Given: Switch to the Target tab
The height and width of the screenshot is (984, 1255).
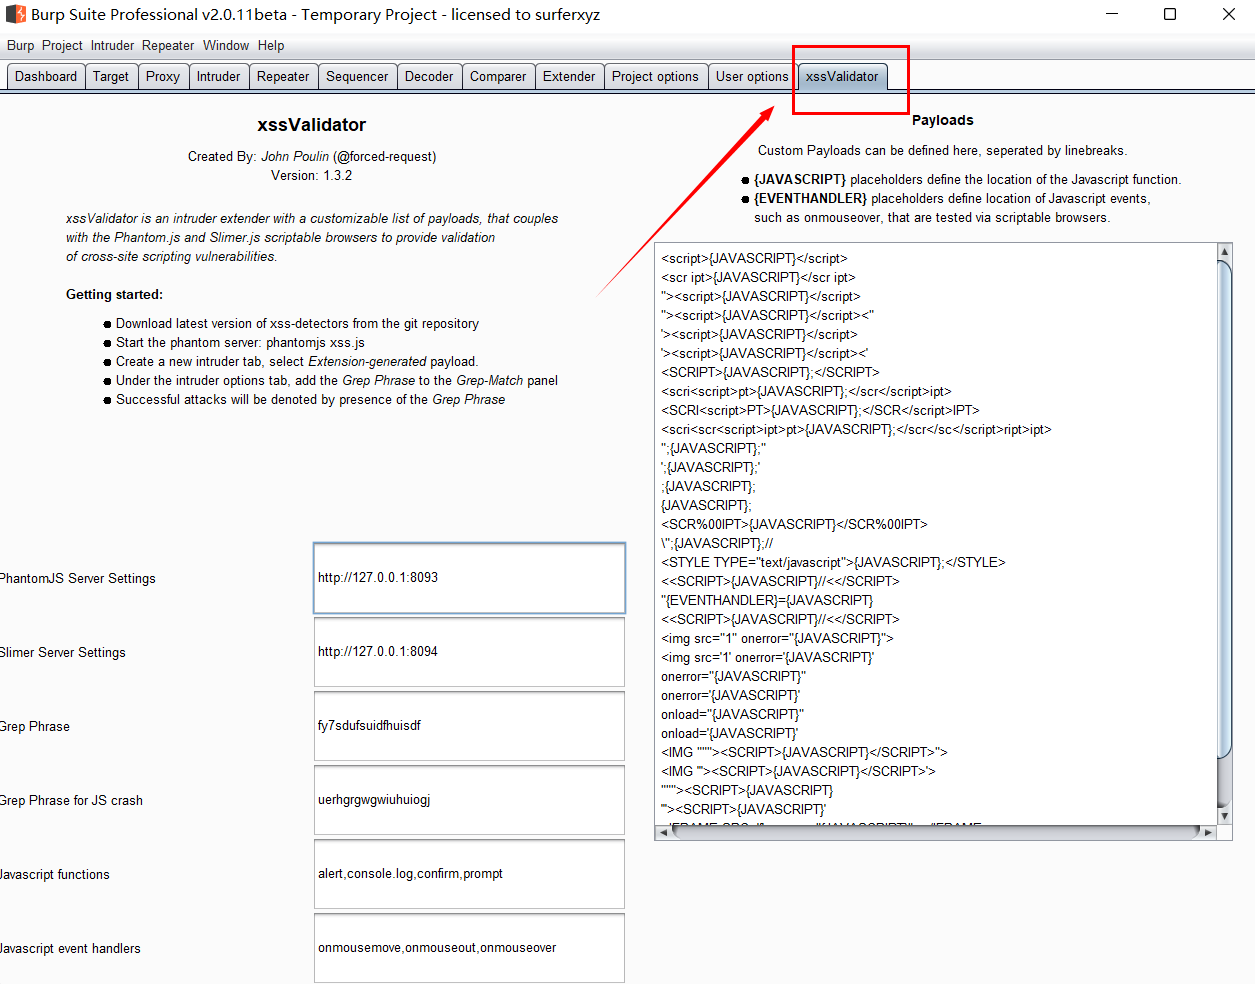Looking at the screenshot, I should tap(111, 77).
